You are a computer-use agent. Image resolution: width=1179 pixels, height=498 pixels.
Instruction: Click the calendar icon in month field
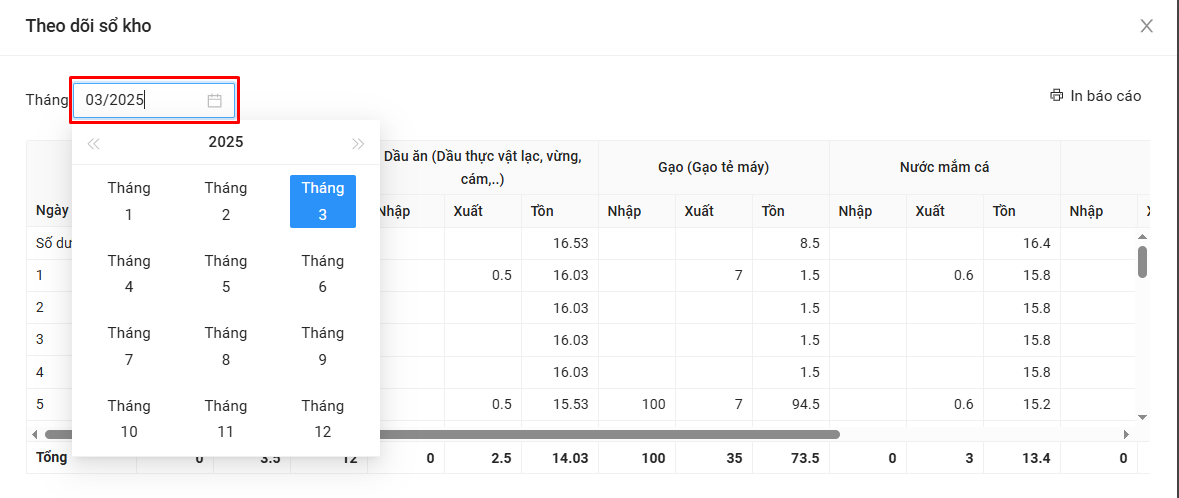pos(214,100)
